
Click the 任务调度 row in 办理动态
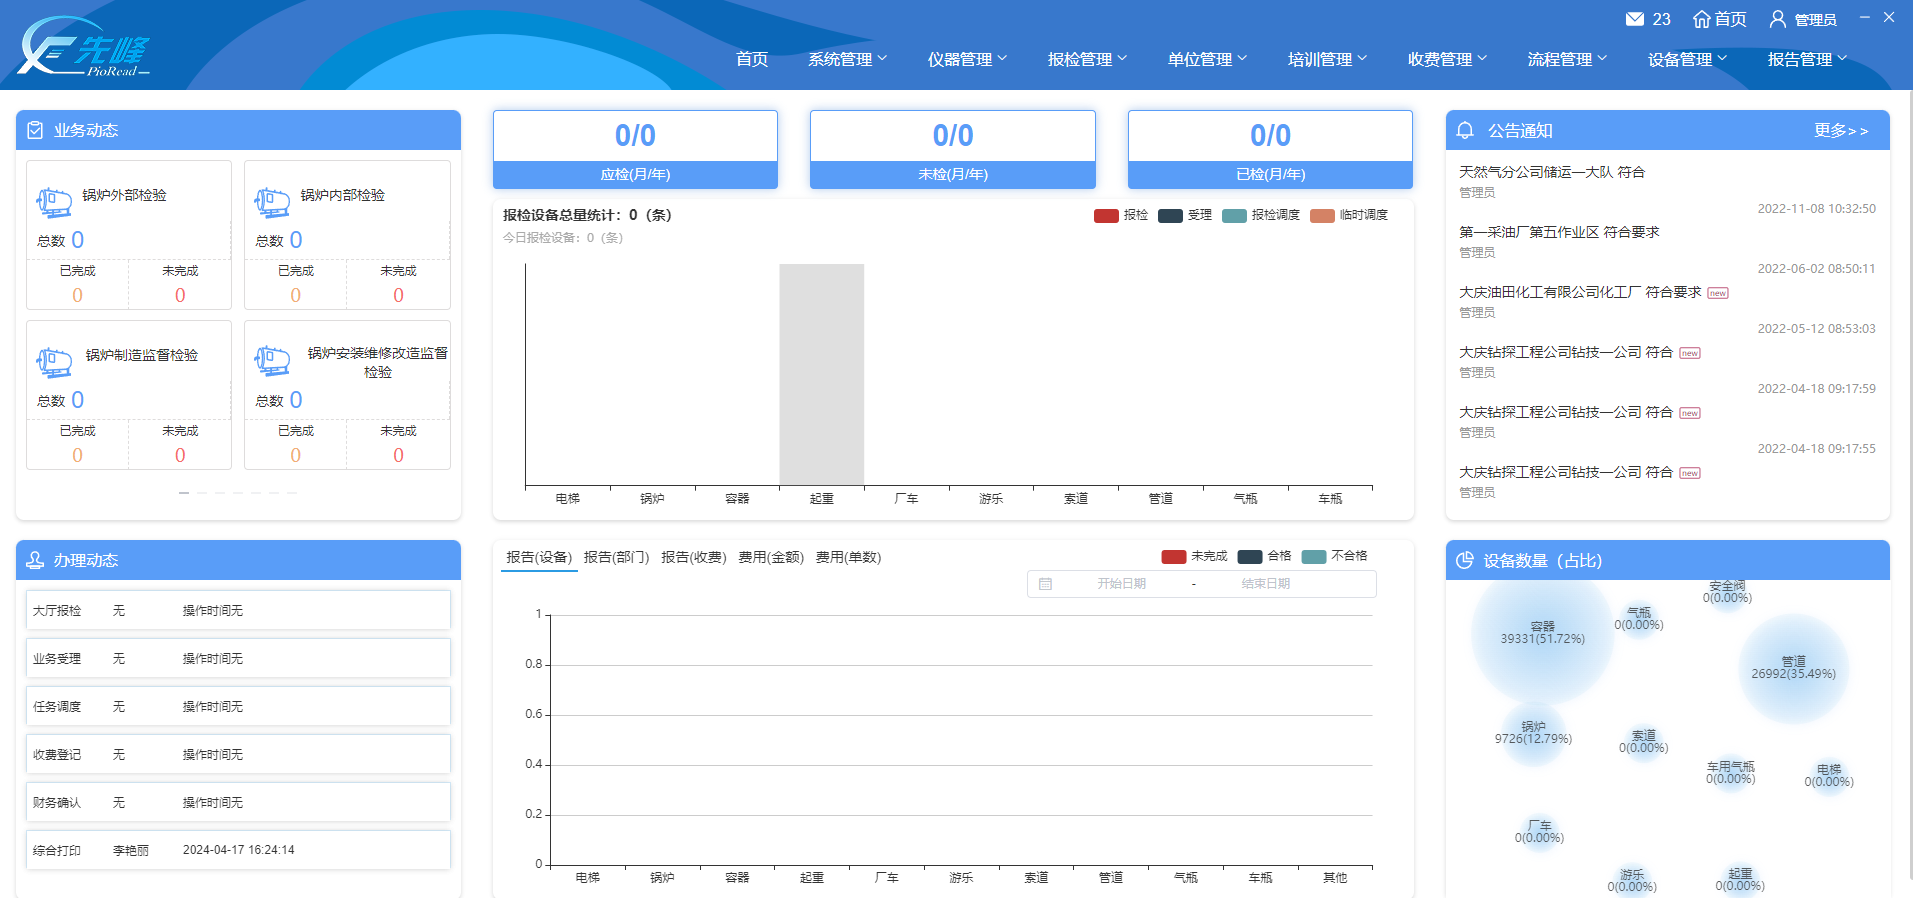point(238,706)
